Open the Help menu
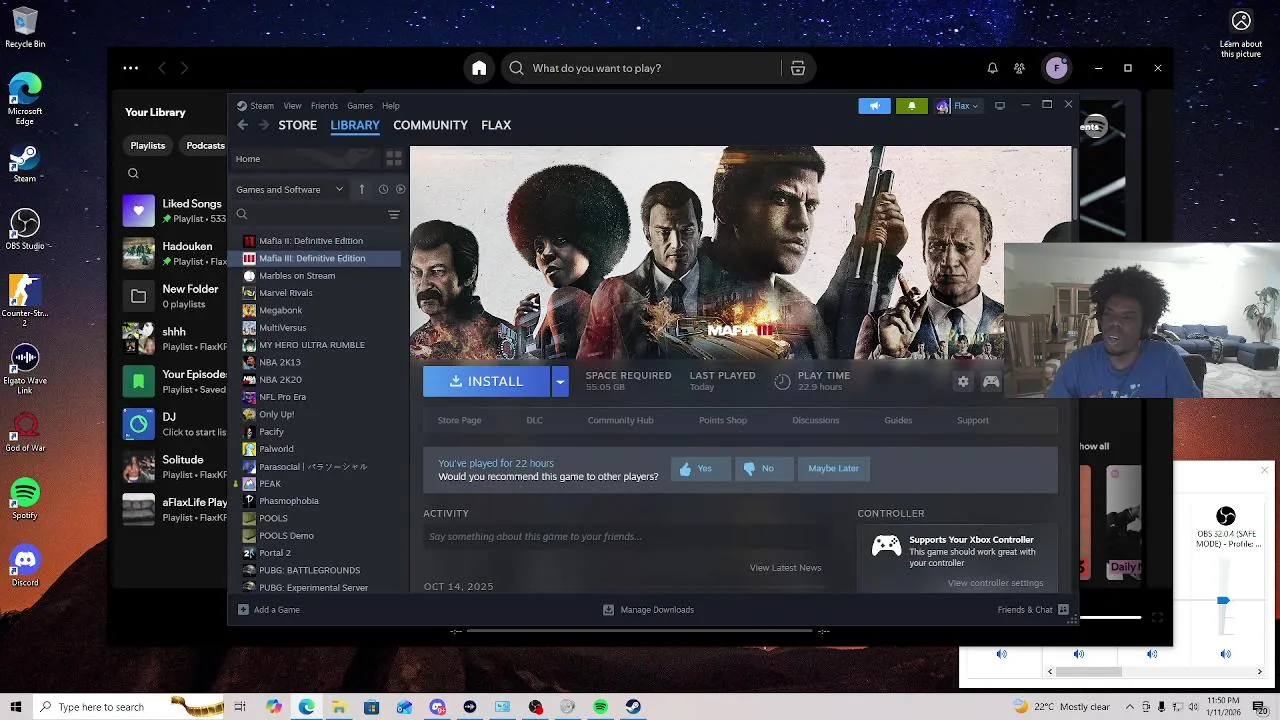This screenshot has width=1280, height=720. (x=391, y=106)
